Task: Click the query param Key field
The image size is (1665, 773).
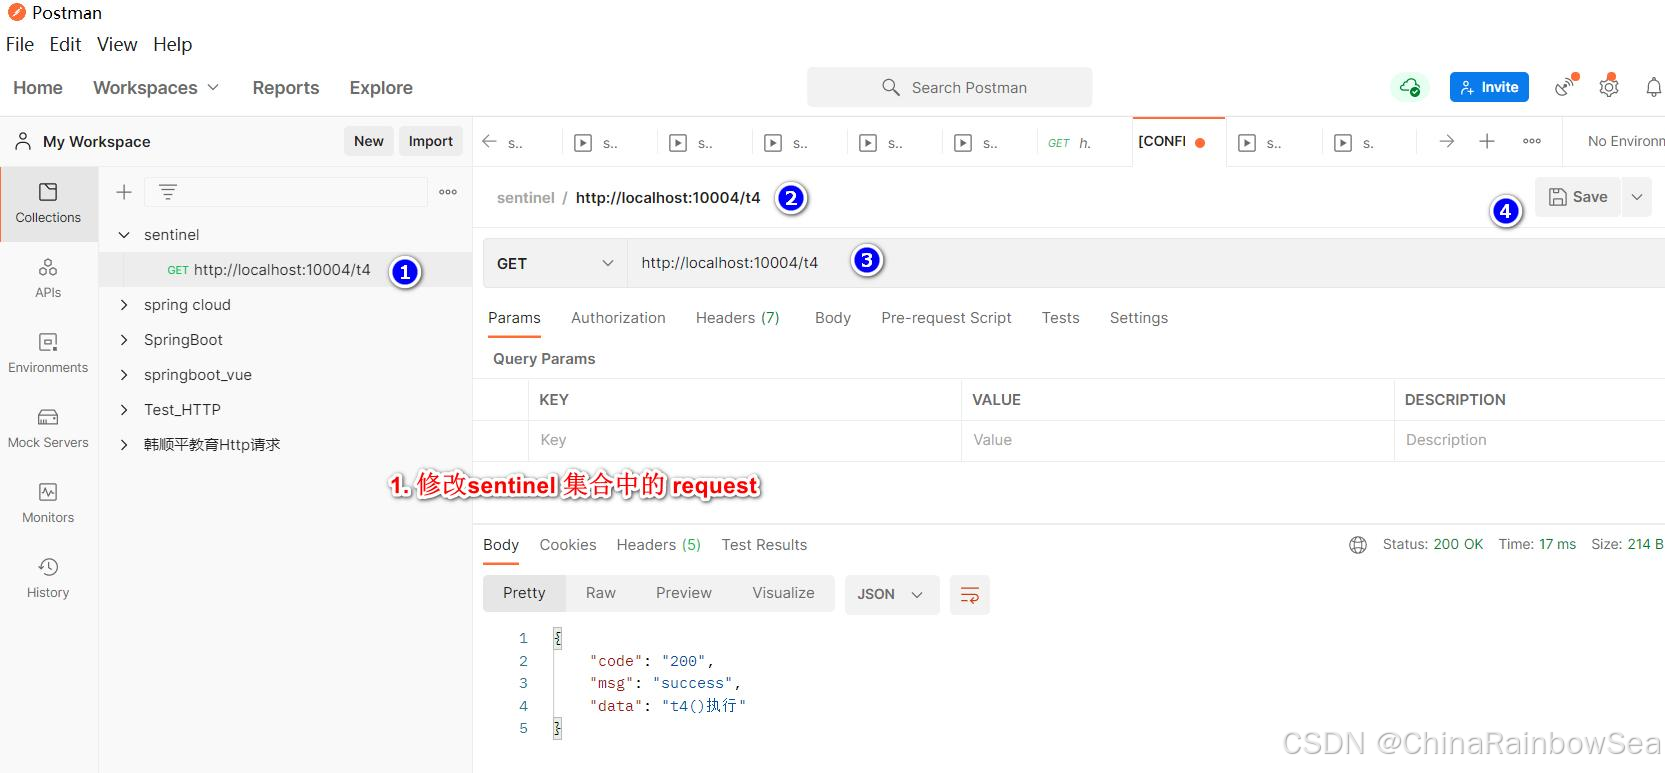Action: [745, 440]
